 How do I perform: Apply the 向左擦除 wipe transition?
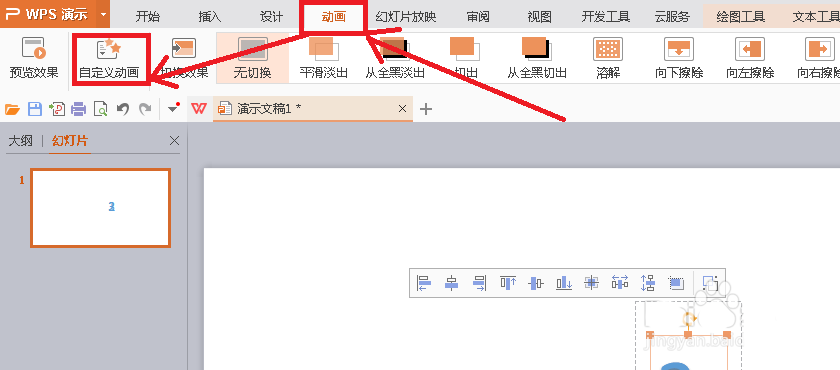(x=750, y=58)
